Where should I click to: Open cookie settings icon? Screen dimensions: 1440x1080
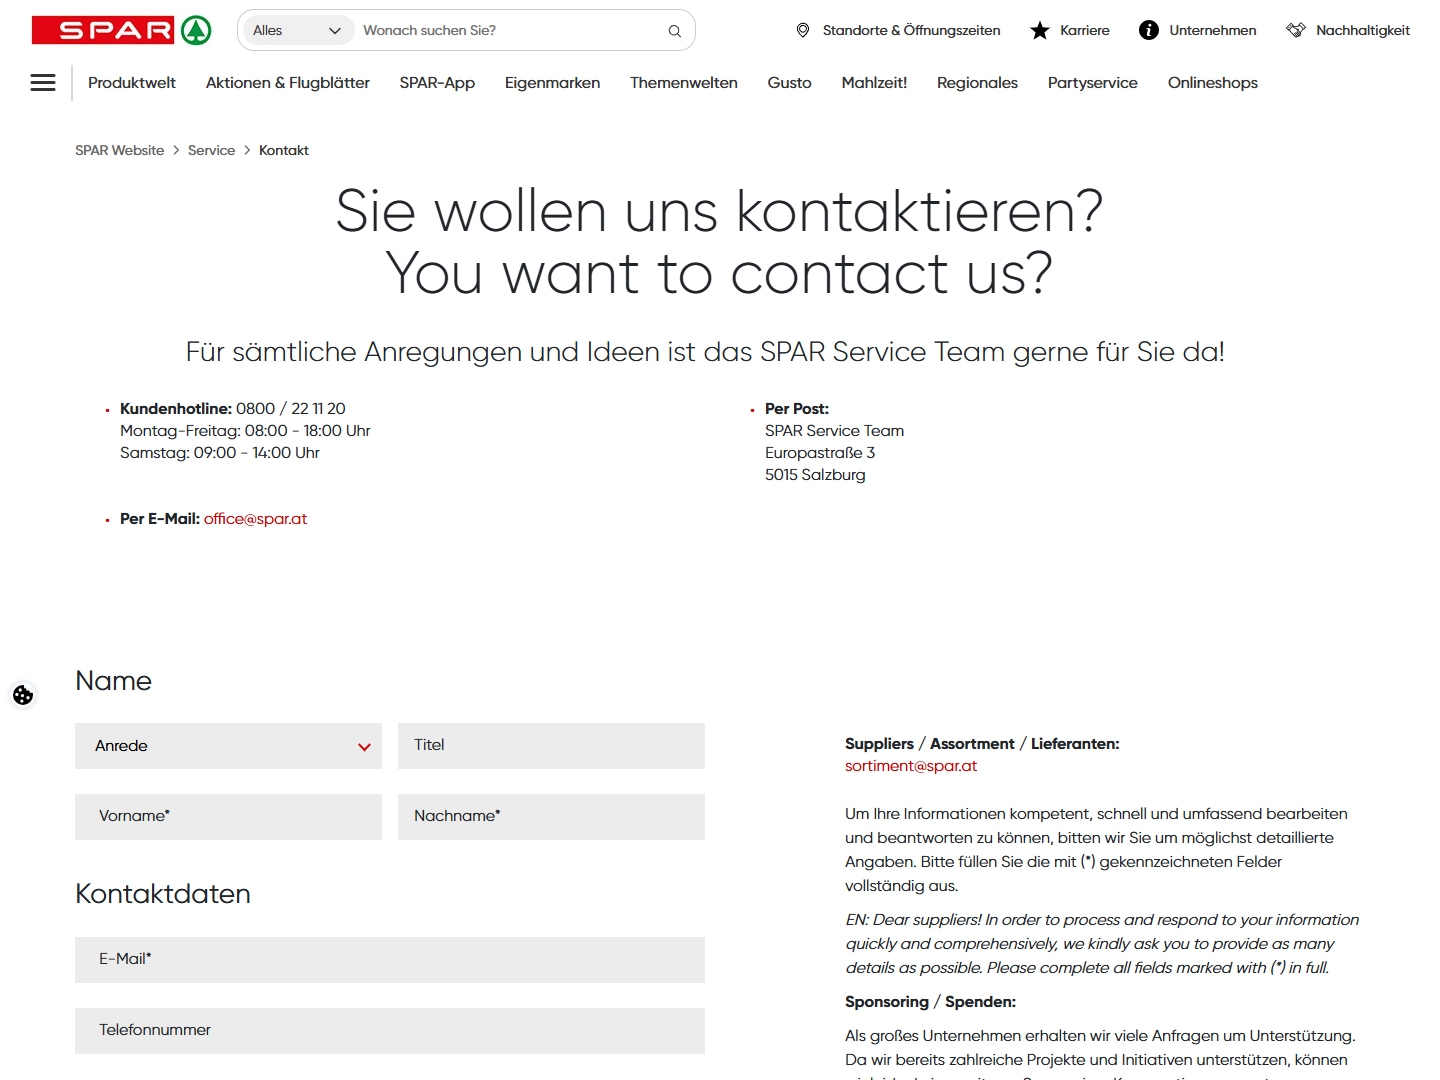(x=23, y=695)
